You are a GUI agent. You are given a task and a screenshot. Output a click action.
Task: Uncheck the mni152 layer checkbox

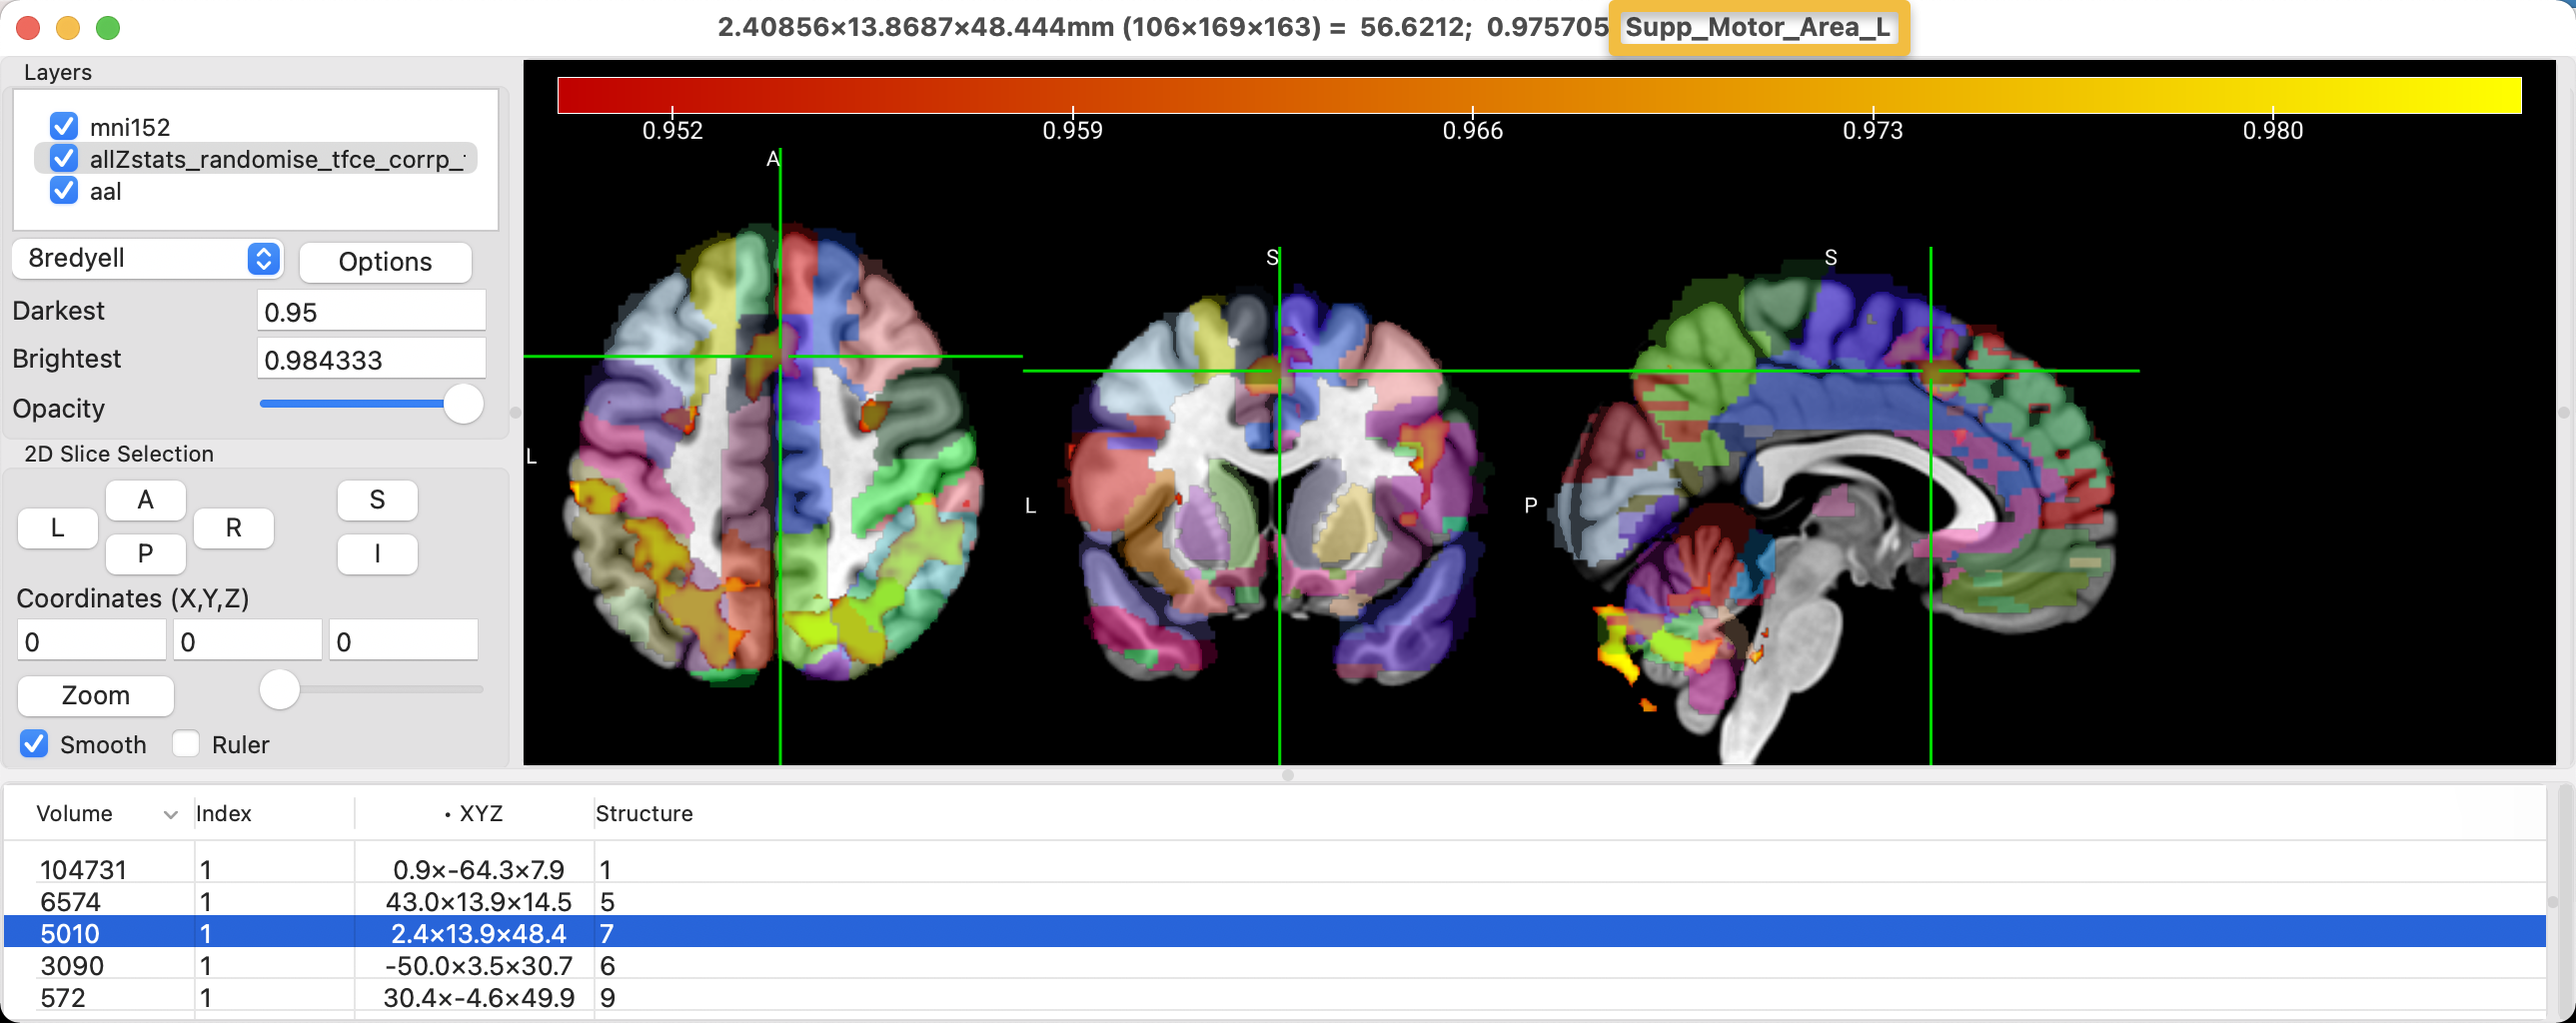(64, 126)
